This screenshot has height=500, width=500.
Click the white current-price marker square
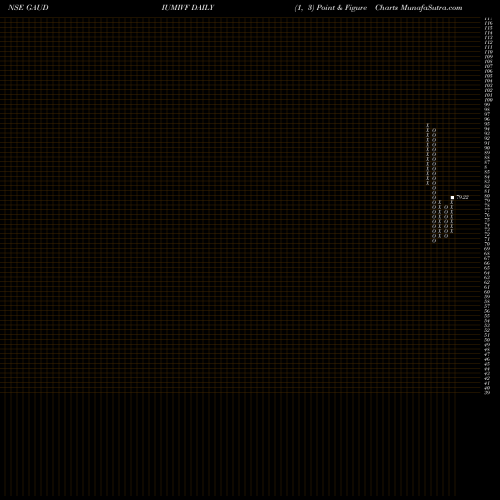click(452, 197)
